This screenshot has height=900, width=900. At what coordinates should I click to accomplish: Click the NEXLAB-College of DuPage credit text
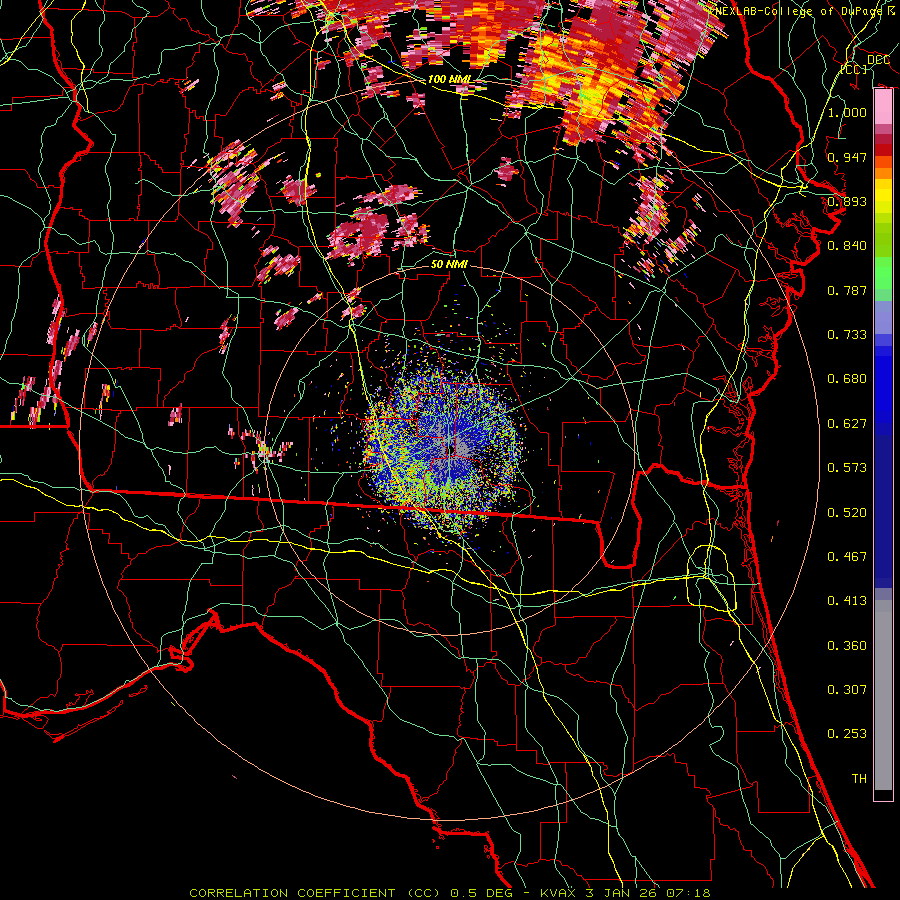pos(798,11)
